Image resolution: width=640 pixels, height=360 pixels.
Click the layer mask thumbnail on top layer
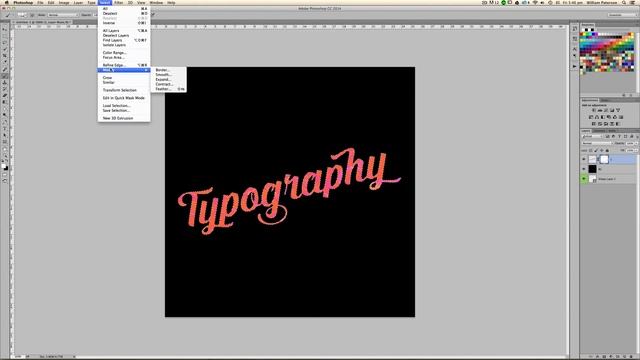point(604,159)
